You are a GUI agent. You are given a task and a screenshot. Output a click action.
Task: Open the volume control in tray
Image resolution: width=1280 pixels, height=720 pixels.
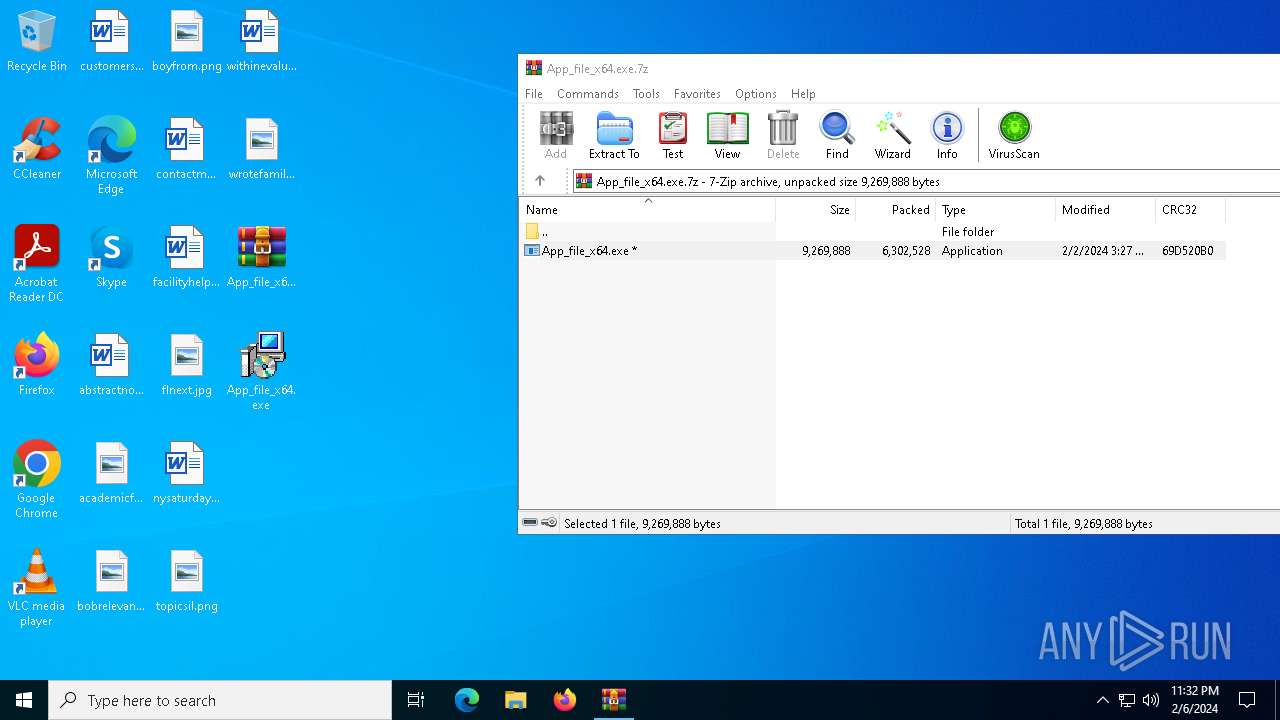point(1151,700)
